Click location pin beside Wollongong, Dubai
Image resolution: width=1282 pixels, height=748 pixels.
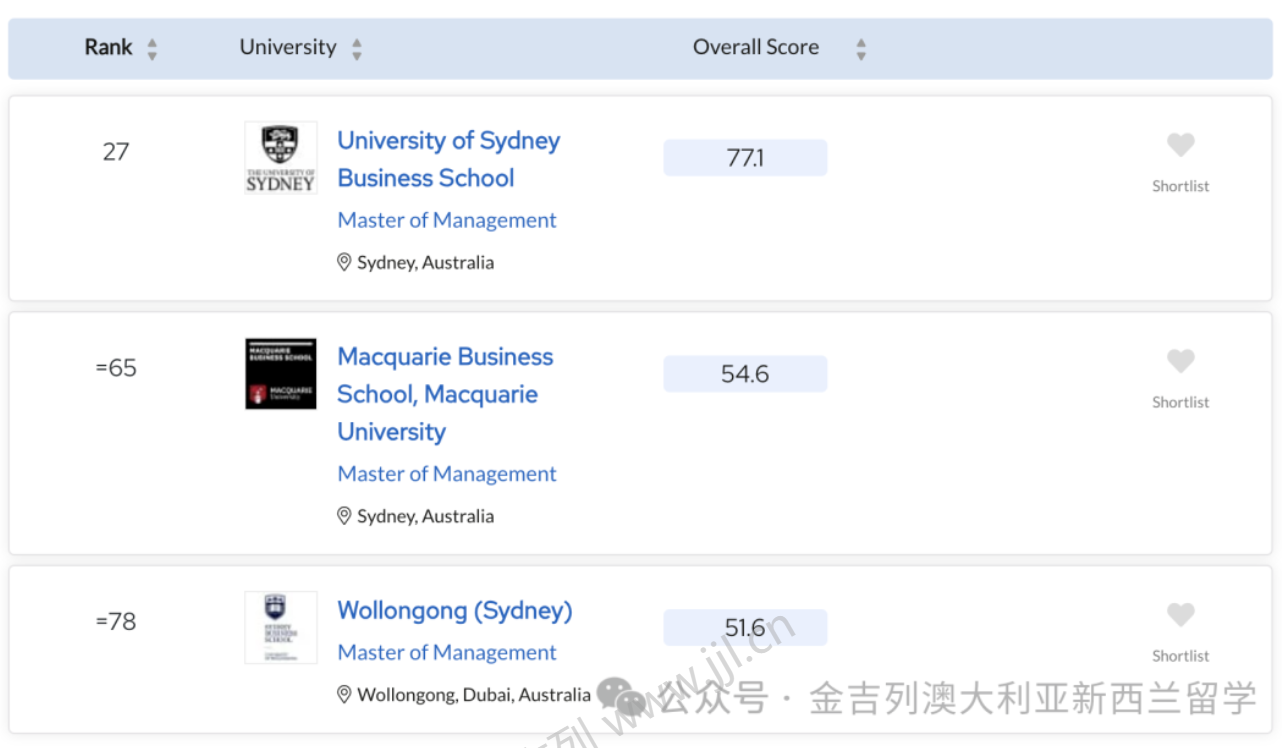(344, 694)
